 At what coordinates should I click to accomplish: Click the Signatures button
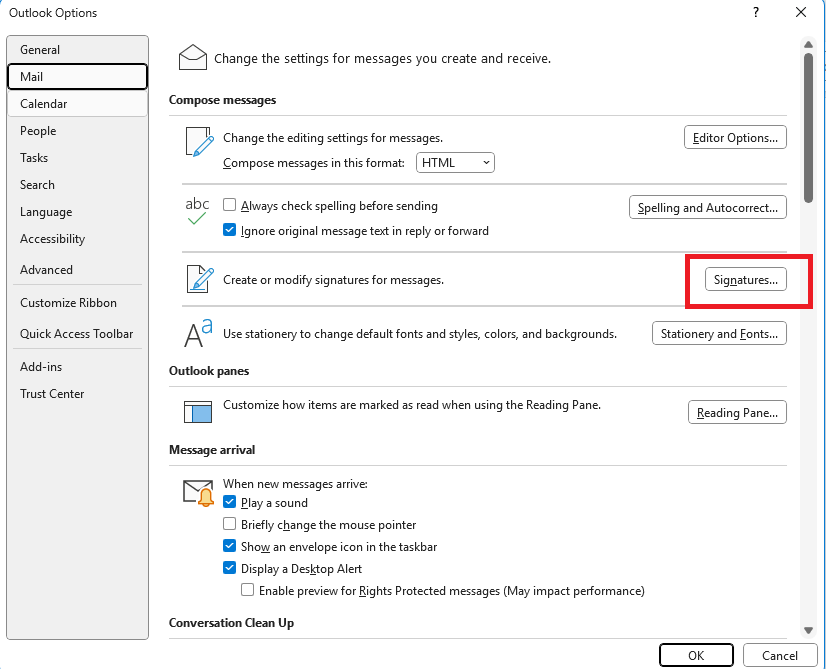746,280
